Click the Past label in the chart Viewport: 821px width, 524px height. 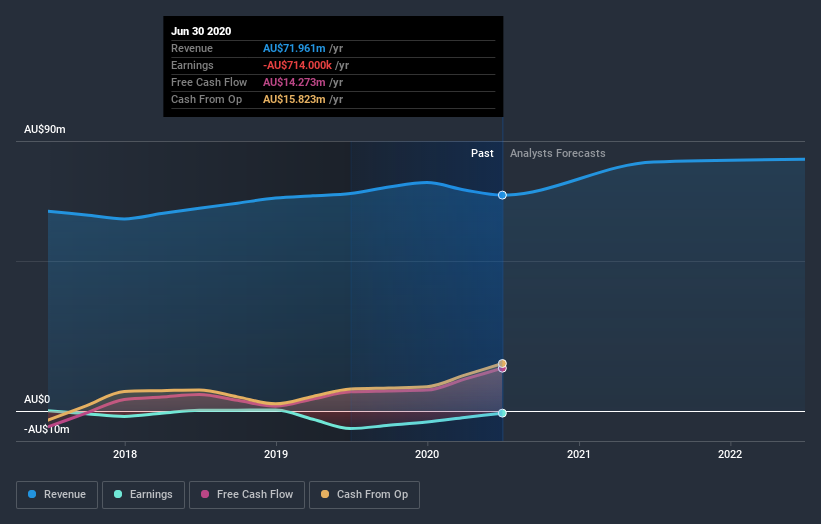[482, 153]
